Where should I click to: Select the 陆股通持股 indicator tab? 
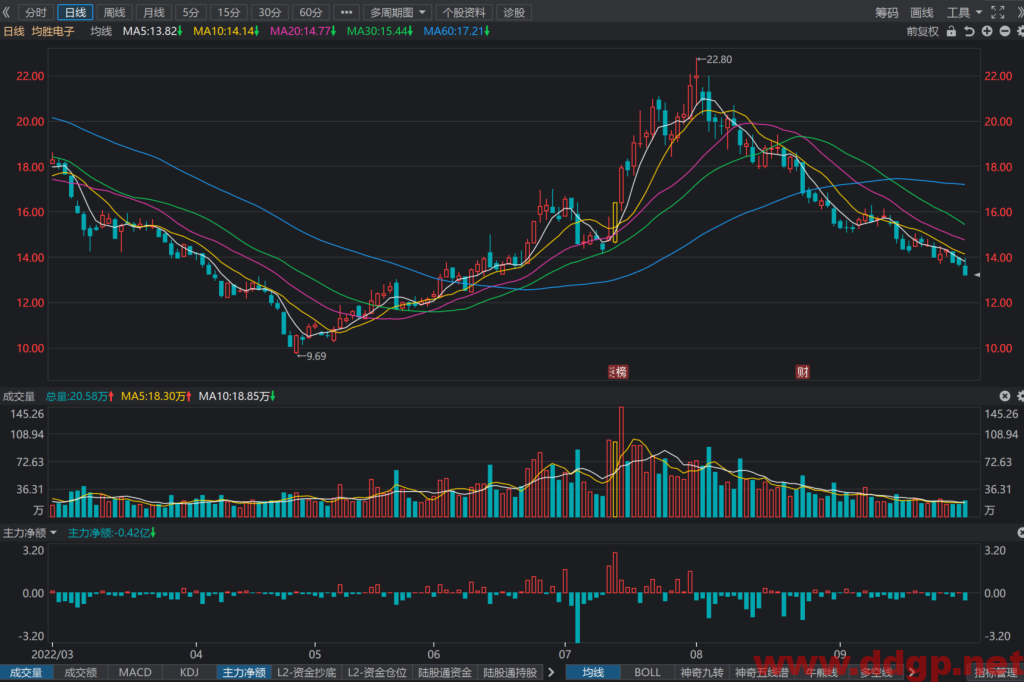(x=510, y=672)
